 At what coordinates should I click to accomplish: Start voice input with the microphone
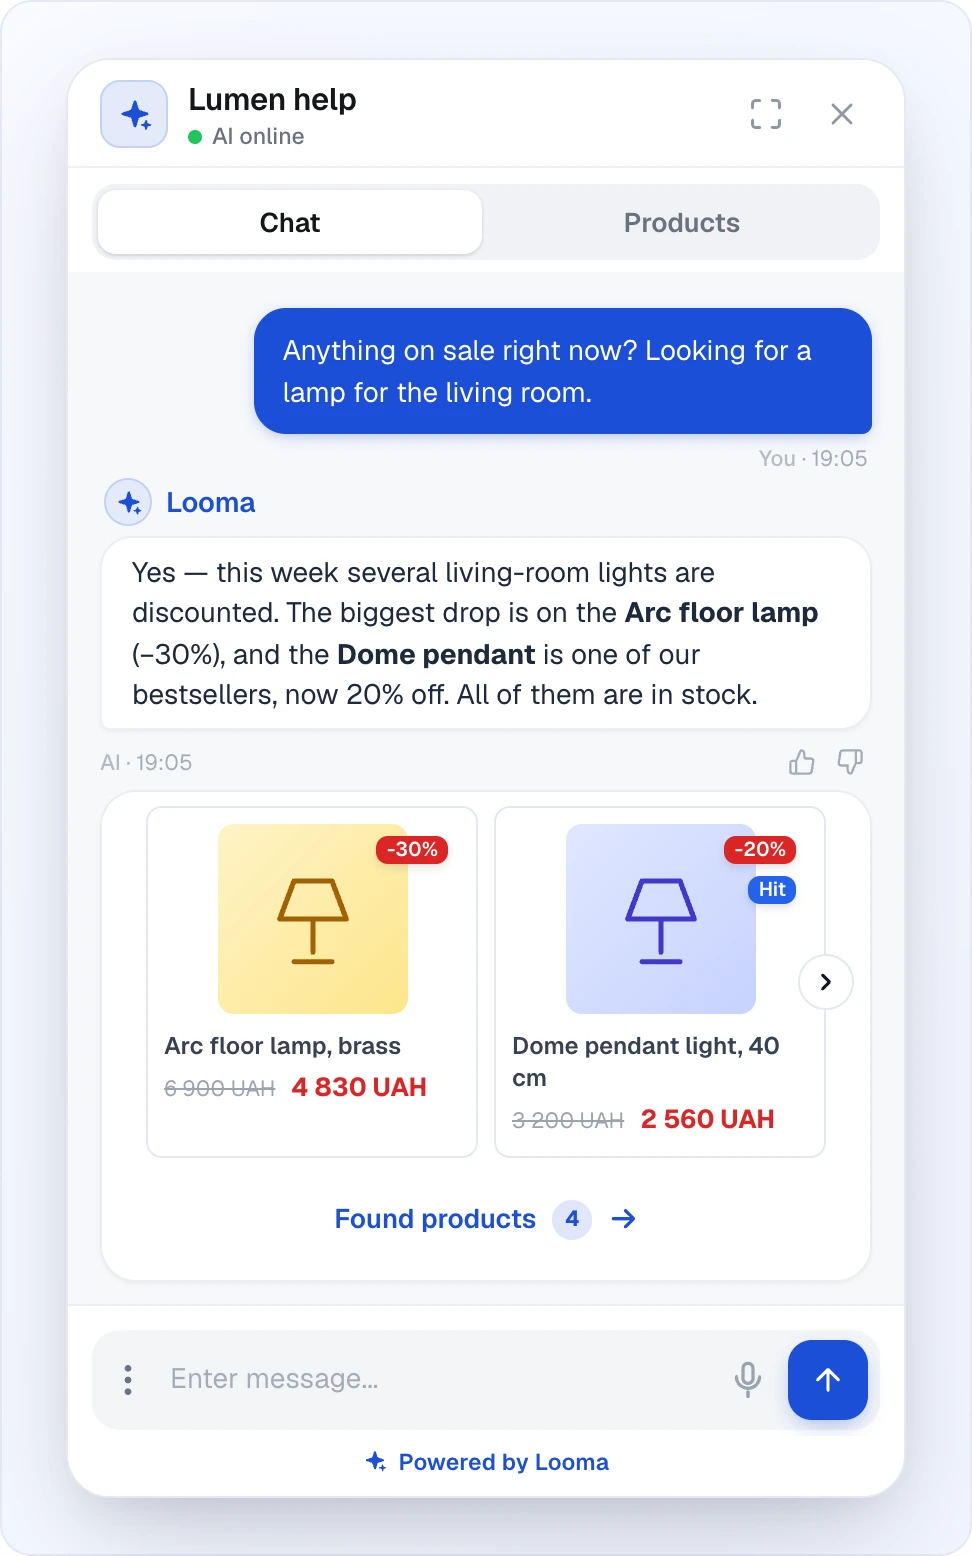[x=748, y=1380]
